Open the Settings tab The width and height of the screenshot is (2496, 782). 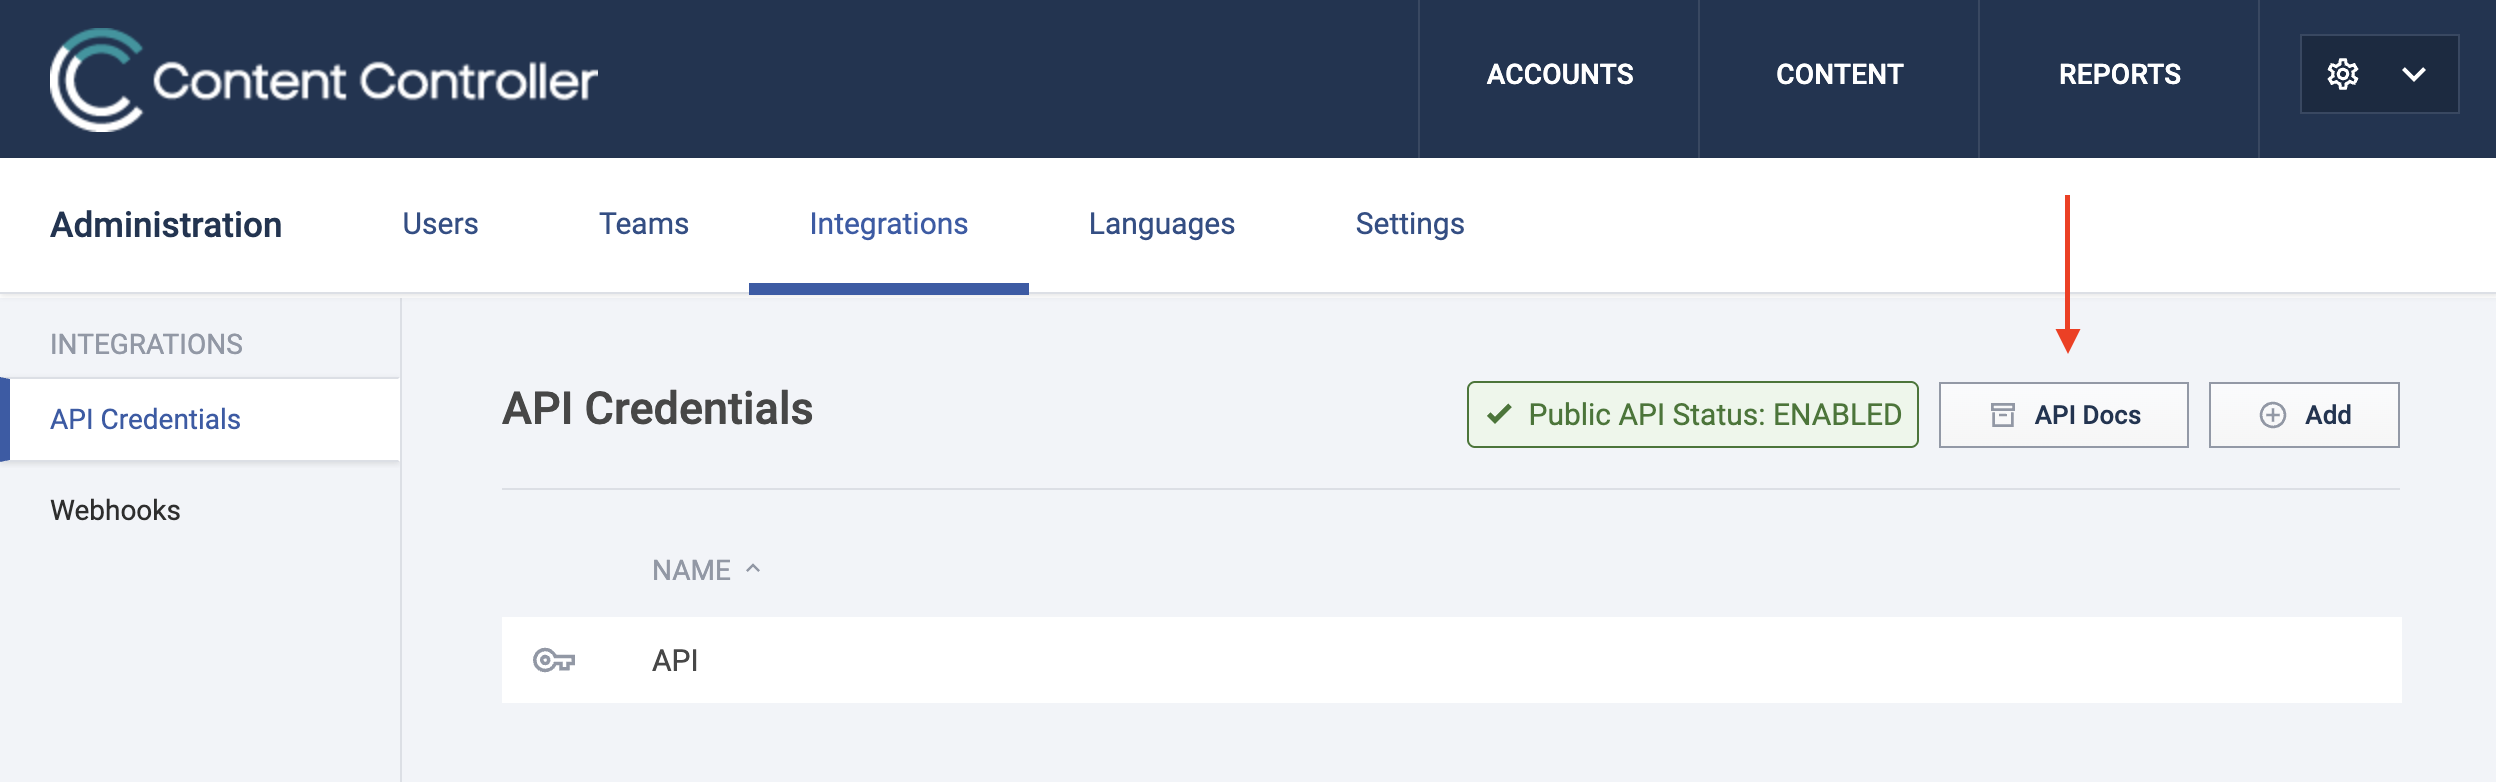(1409, 224)
